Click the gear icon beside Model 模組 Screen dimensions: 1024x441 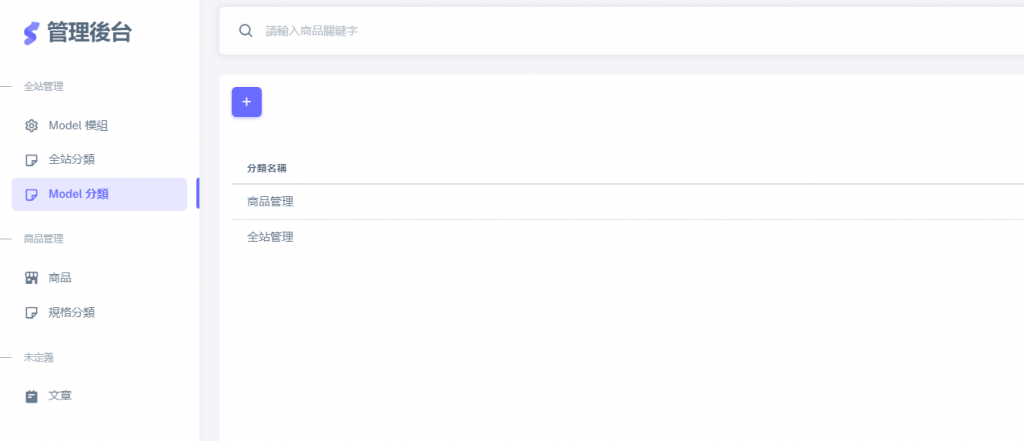[x=31, y=126]
